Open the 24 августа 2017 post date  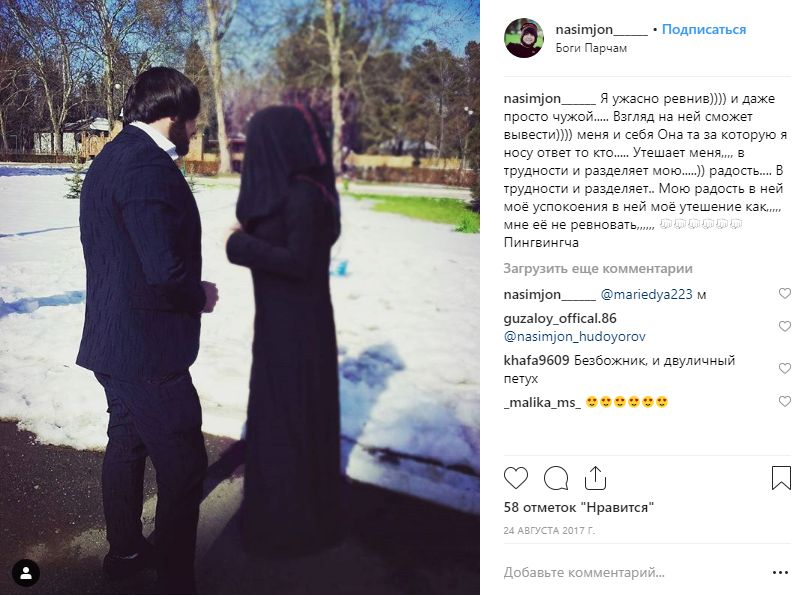click(549, 530)
